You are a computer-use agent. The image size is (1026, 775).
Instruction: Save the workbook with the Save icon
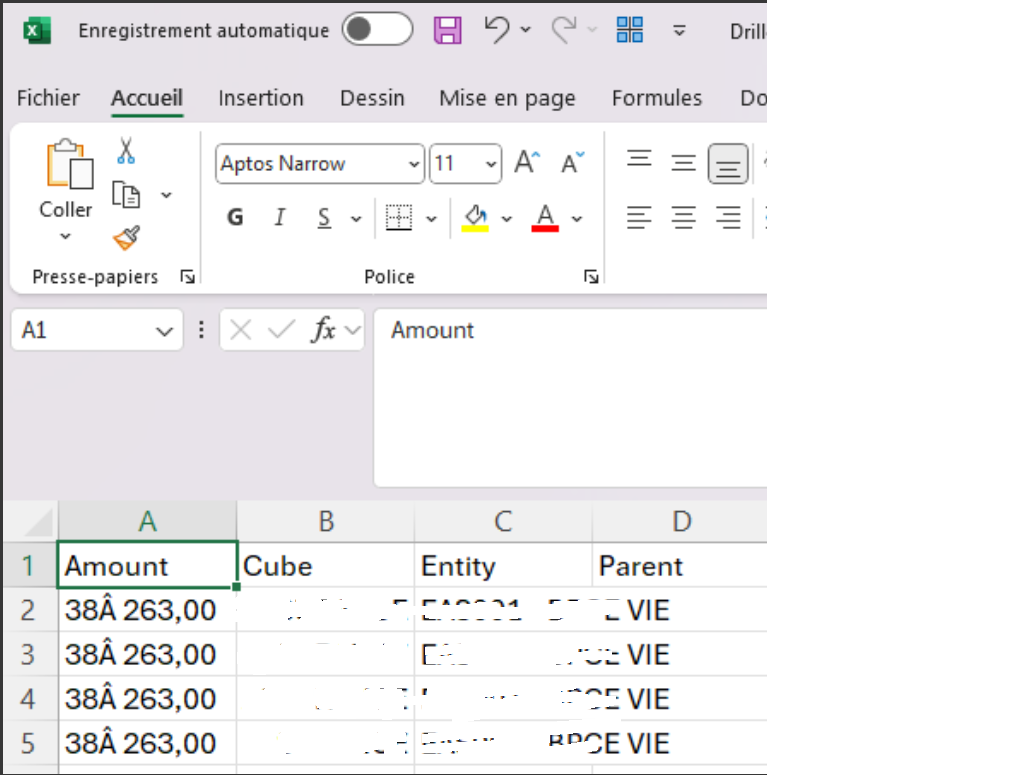pos(447,29)
